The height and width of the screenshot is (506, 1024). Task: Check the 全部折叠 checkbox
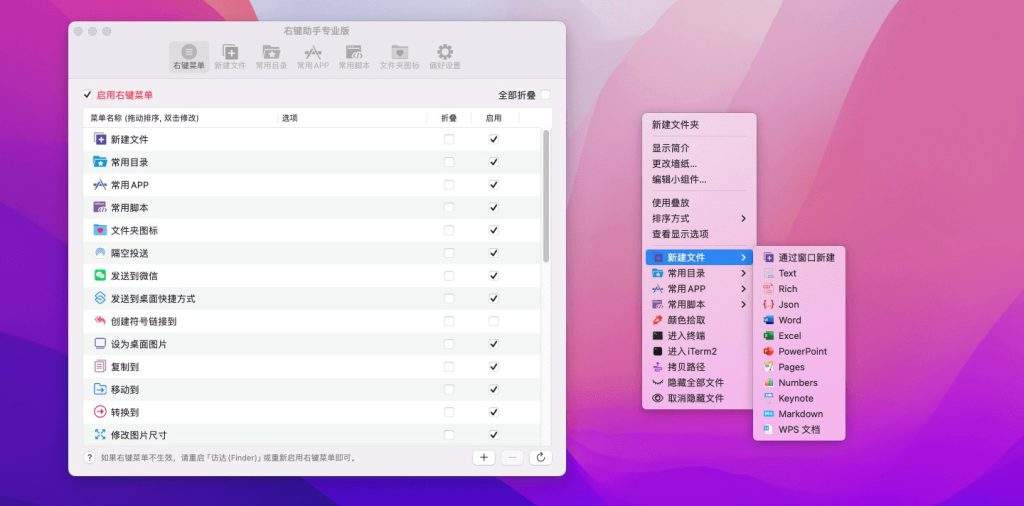coord(545,95)
